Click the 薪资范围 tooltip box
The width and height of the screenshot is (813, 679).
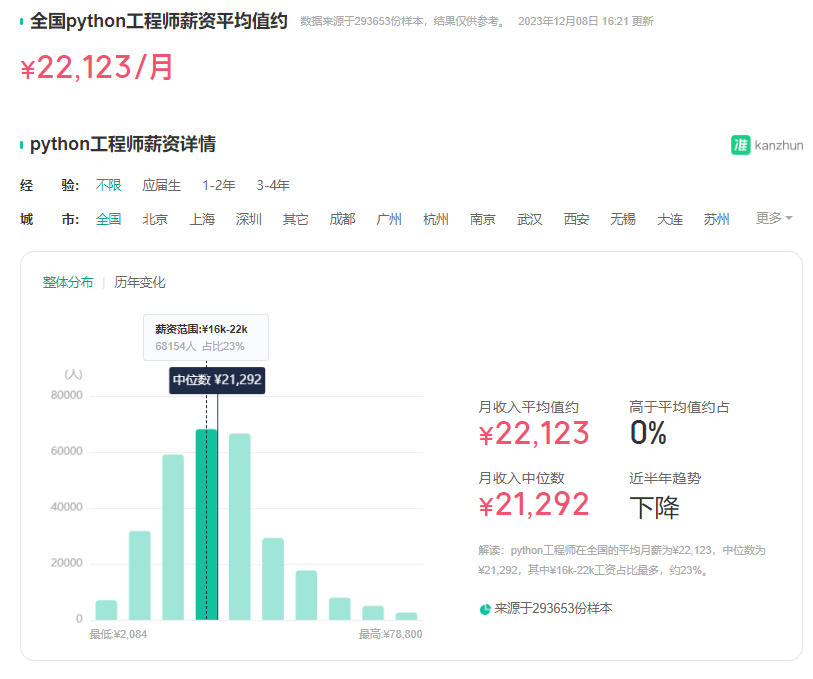(x=207, y=337)
